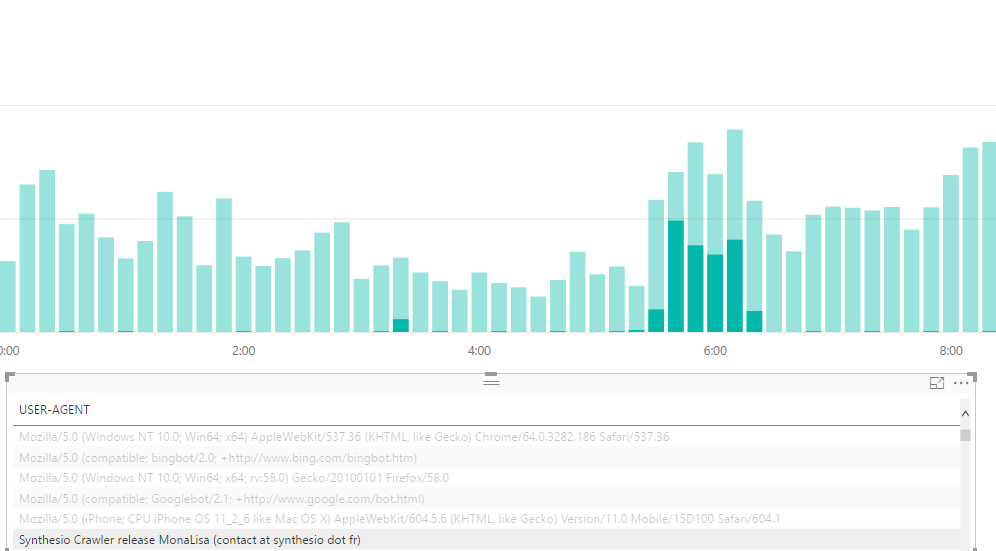
Task: Select the iPhone Safari user-agent row
Action: 399,519
